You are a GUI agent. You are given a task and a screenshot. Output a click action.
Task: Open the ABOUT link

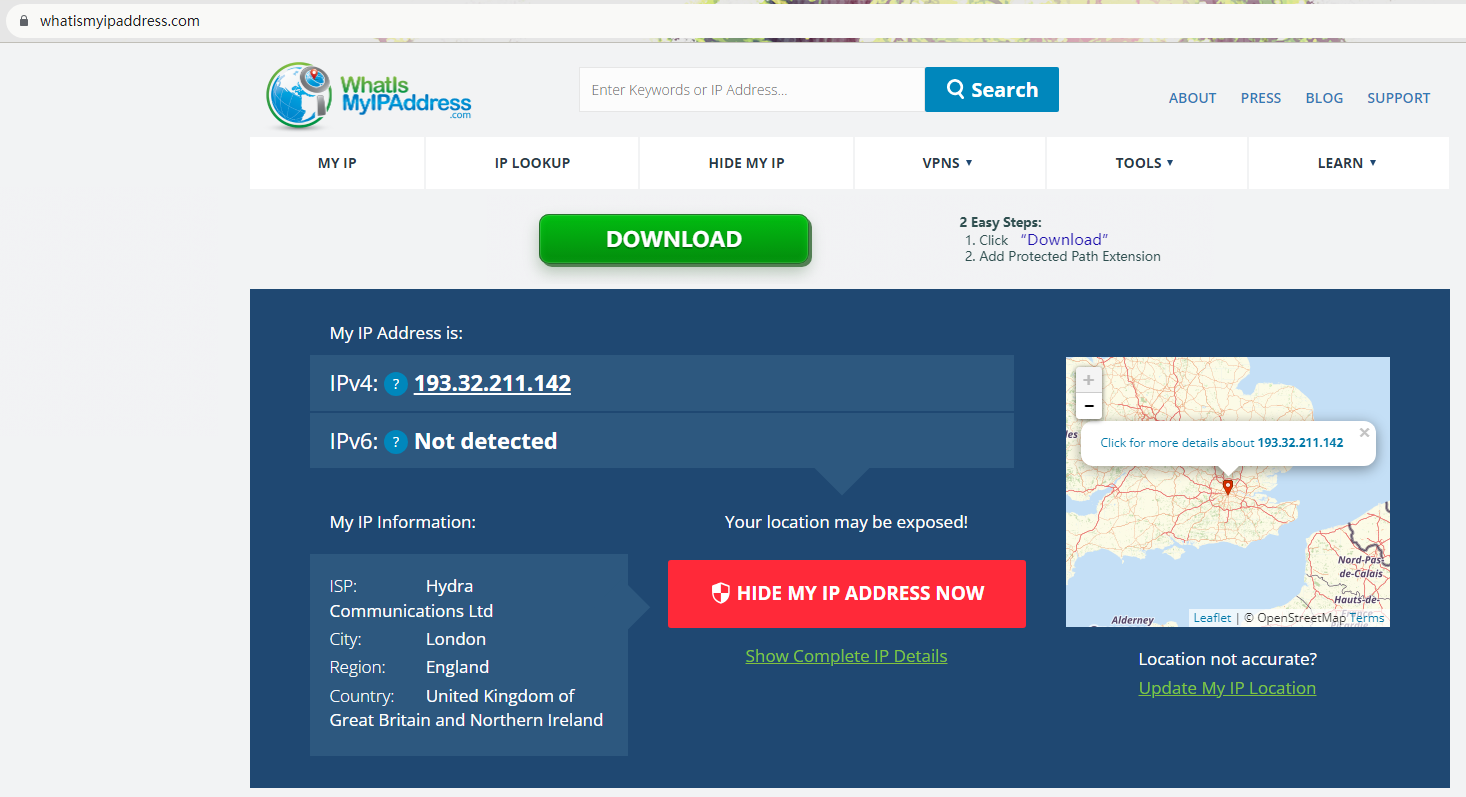(x=1192, y=98)
